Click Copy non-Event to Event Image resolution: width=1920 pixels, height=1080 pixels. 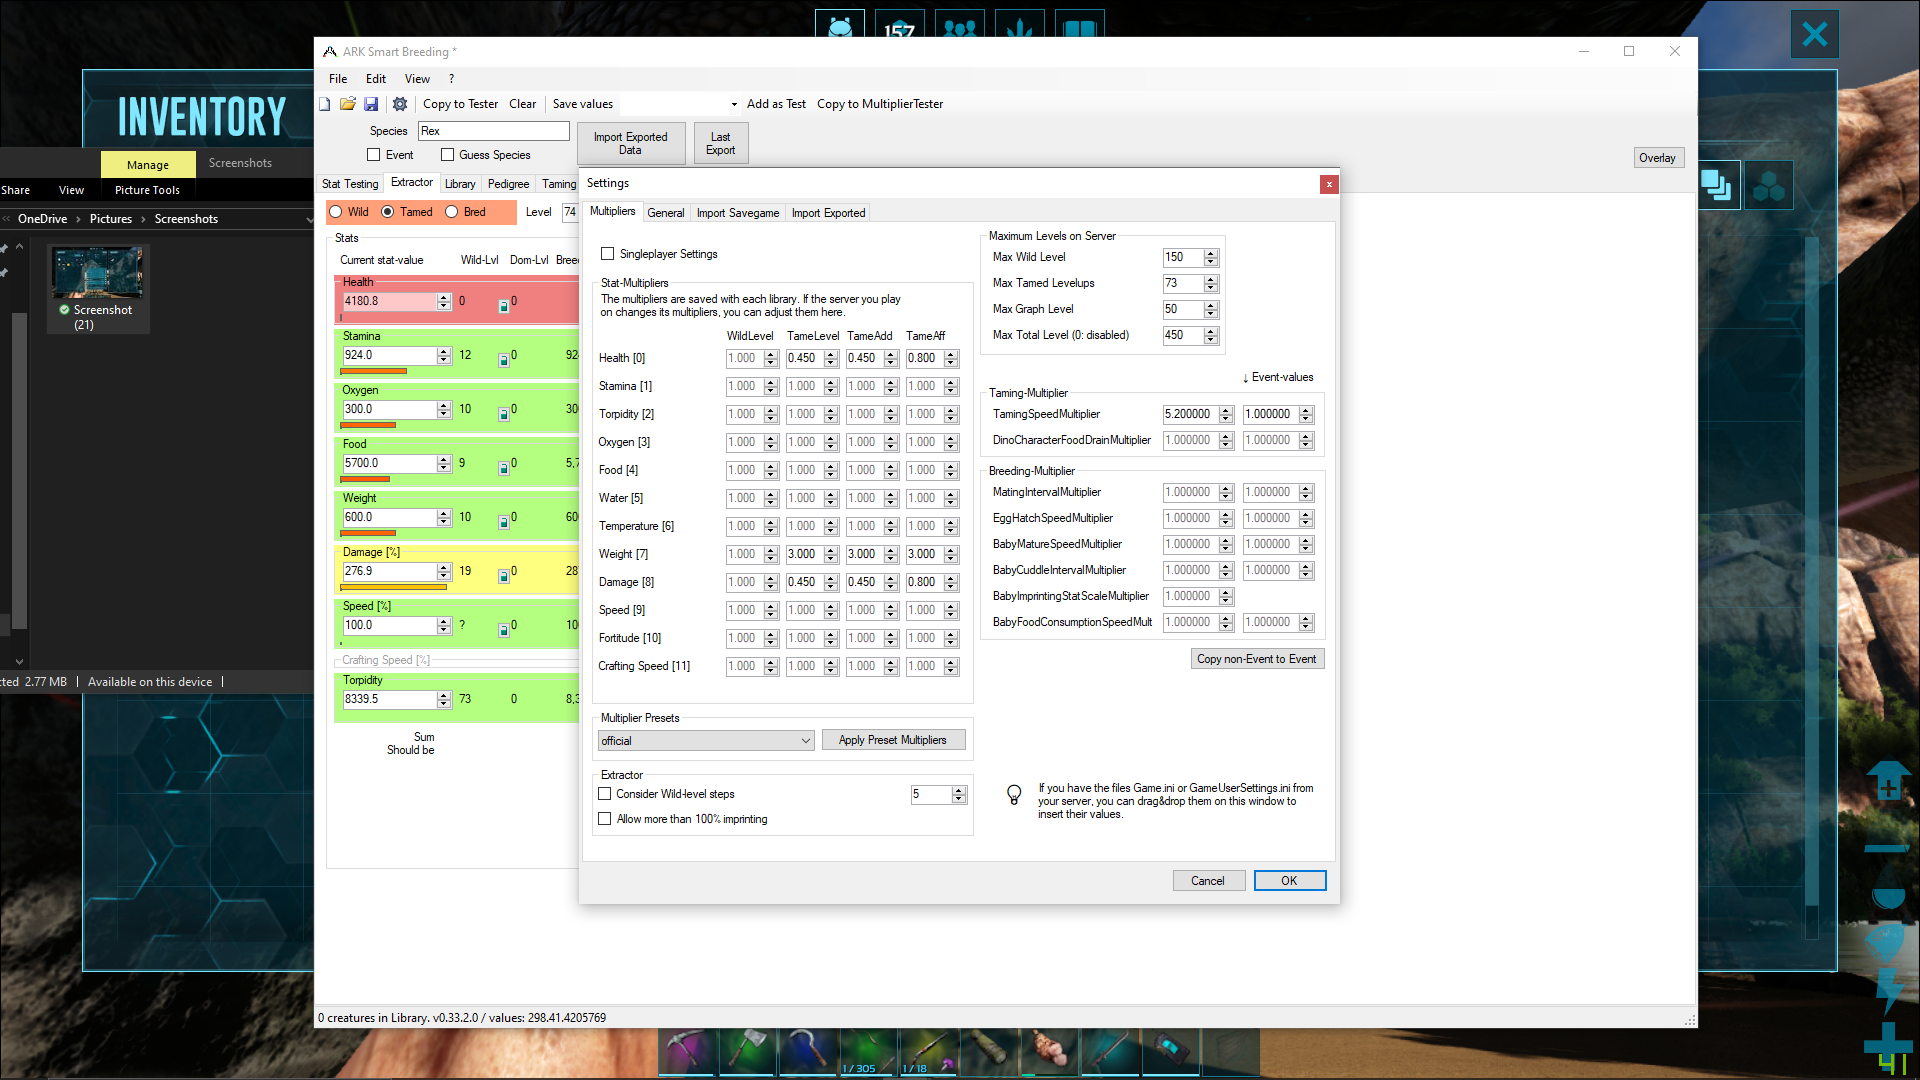click(x=1257, y=658)
